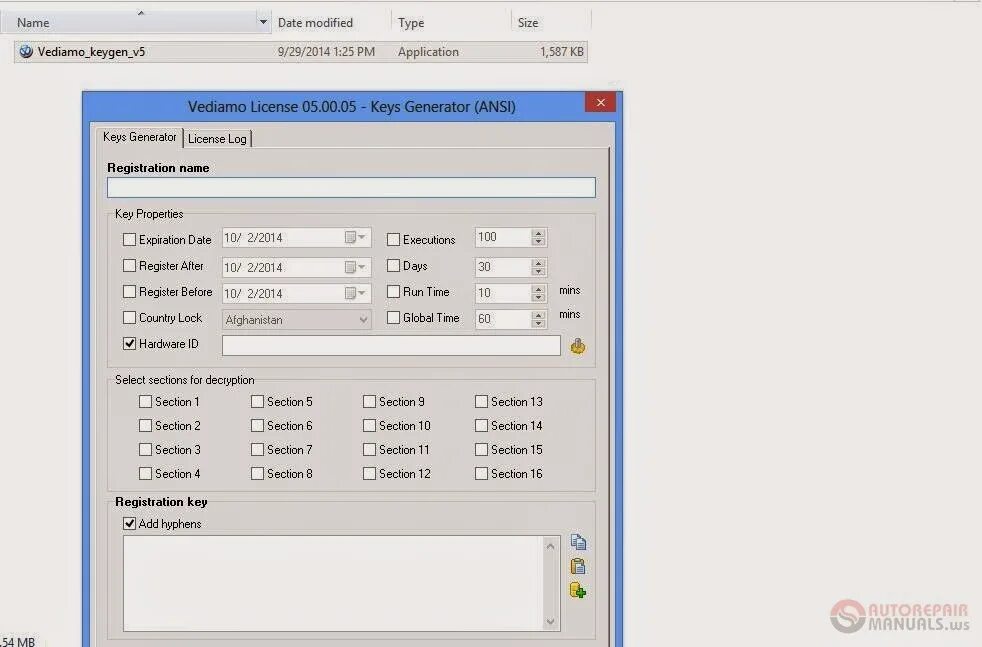
Task: Click the registration key scrollbar up arrow
Action: tap(550, 546)
